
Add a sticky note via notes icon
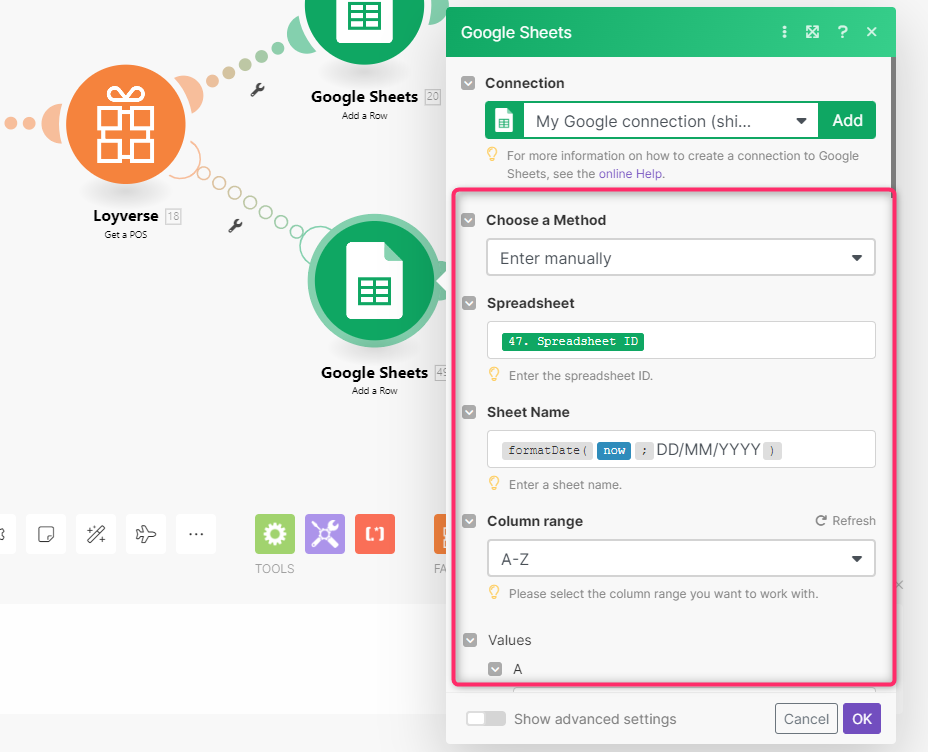tap(46, 534)
